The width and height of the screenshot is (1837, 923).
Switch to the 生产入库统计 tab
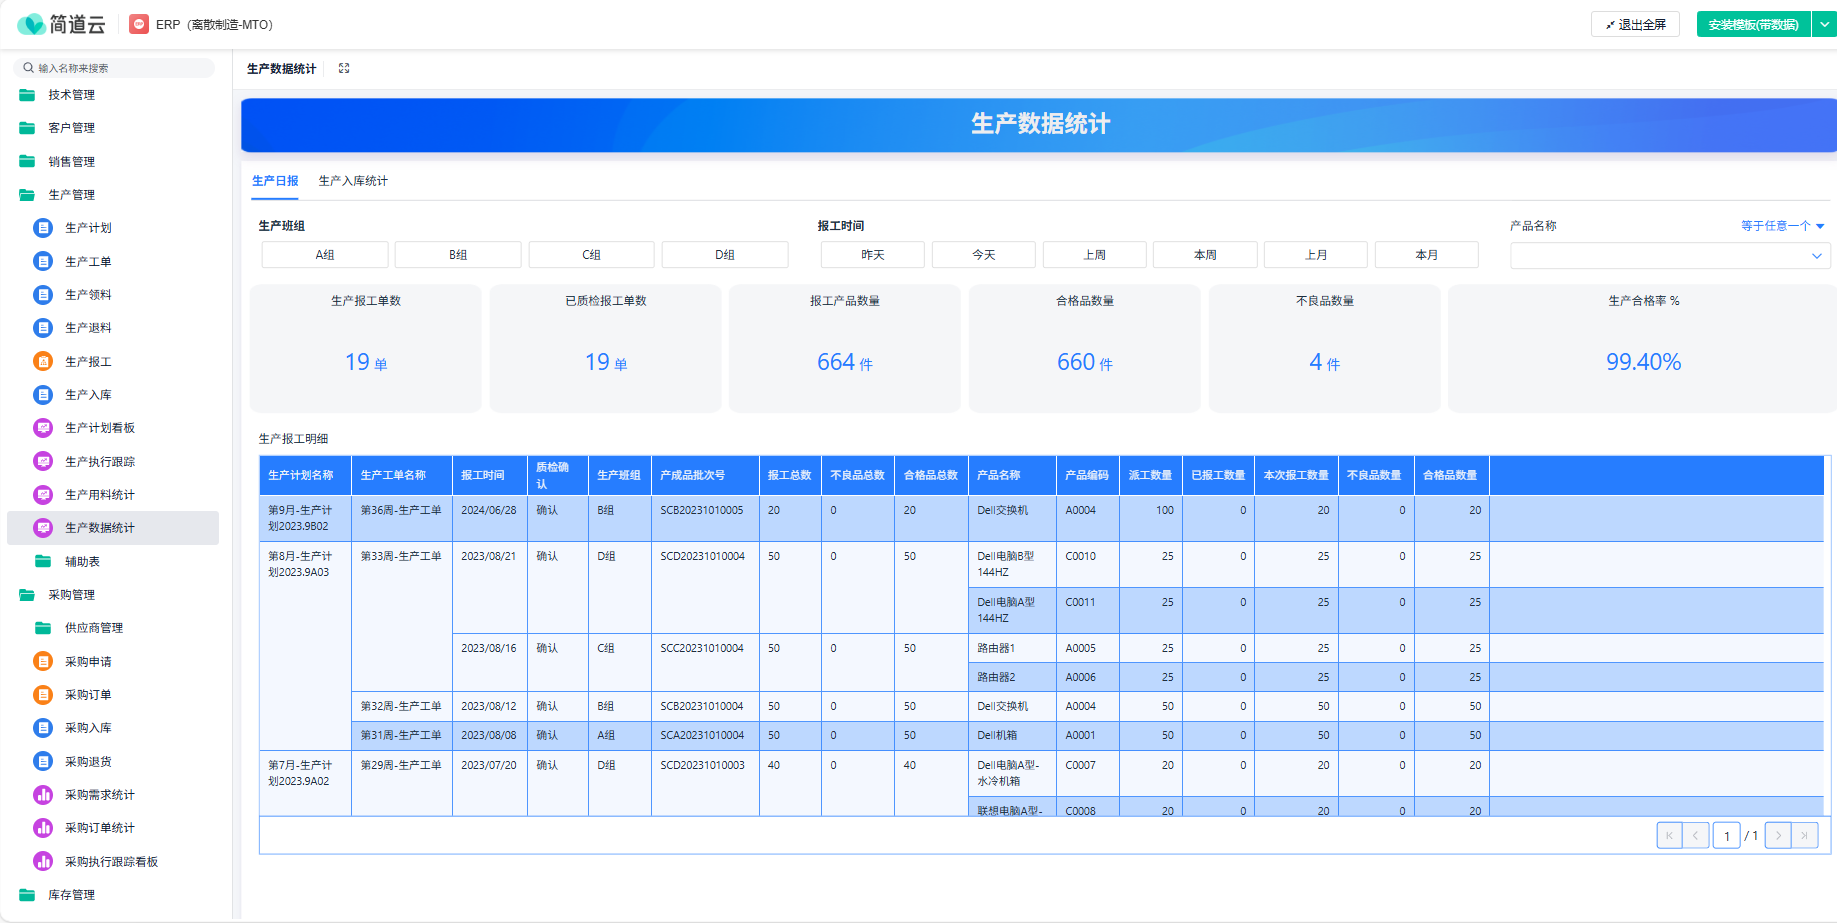click(353, 181)
